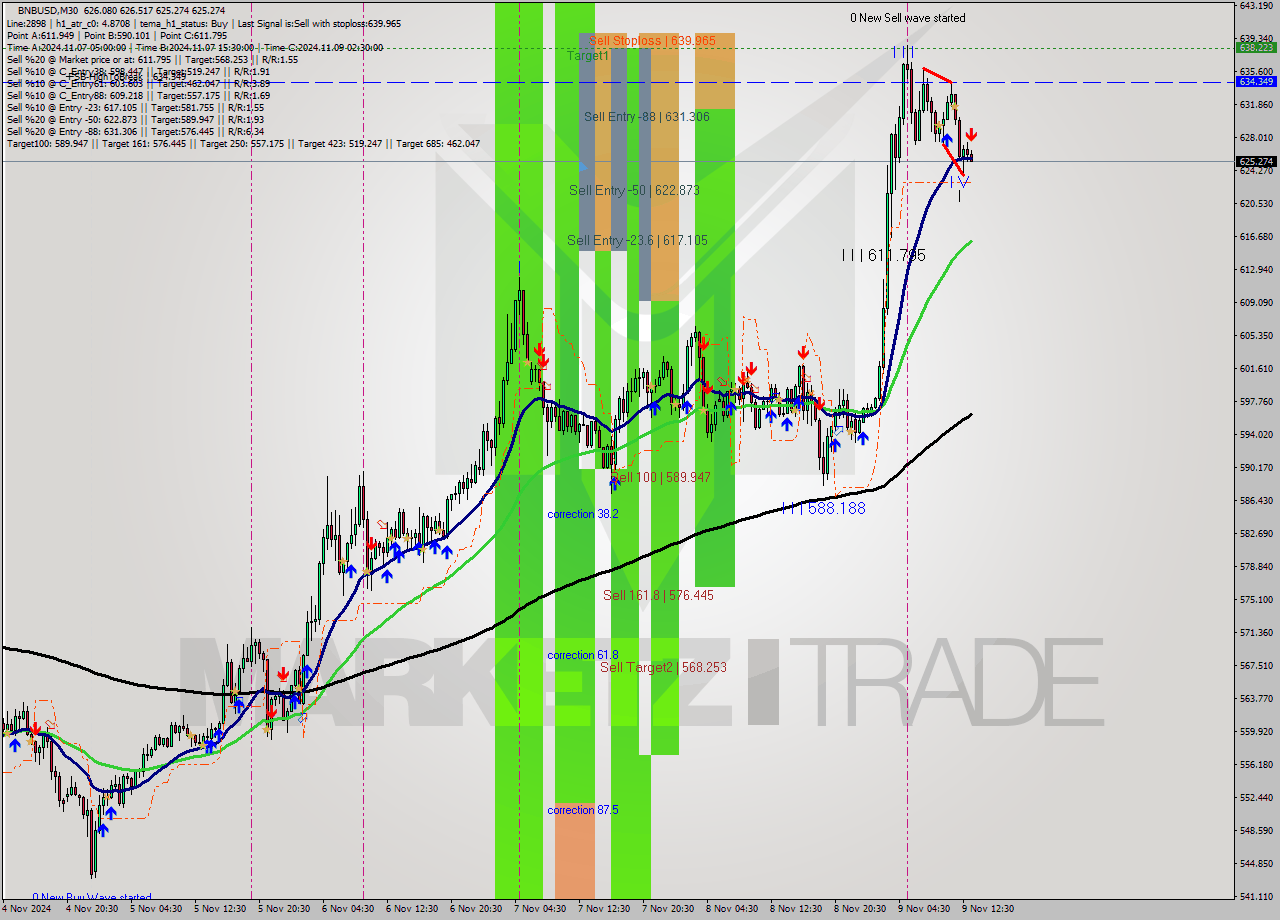This screenshot has height=920, width=1280.
Task: Click the '0 New Buy Wave started' text
Action: pyautogui.click(x=92, y=898)
